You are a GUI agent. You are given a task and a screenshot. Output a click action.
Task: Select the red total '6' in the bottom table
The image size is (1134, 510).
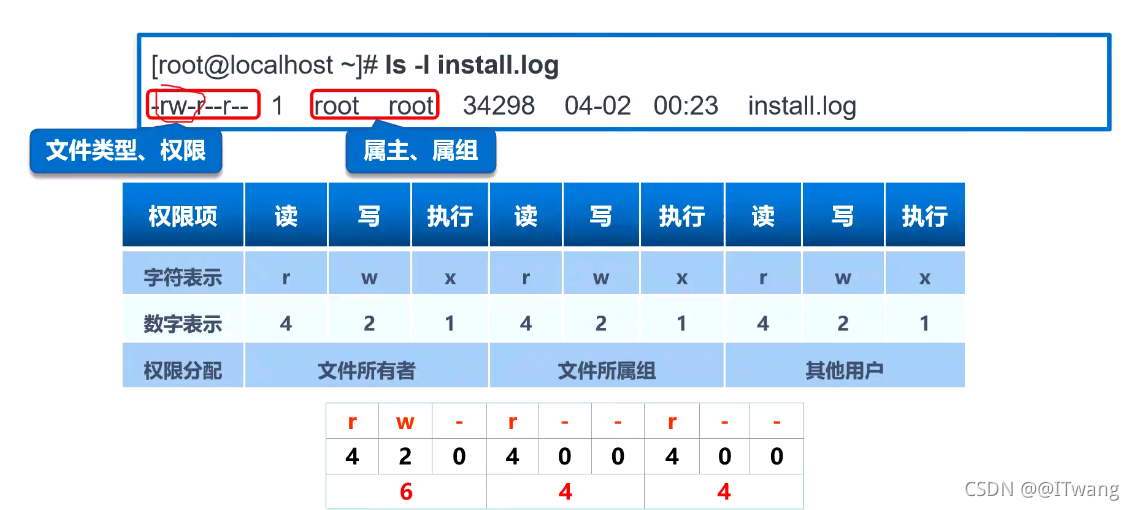point(406,492)
